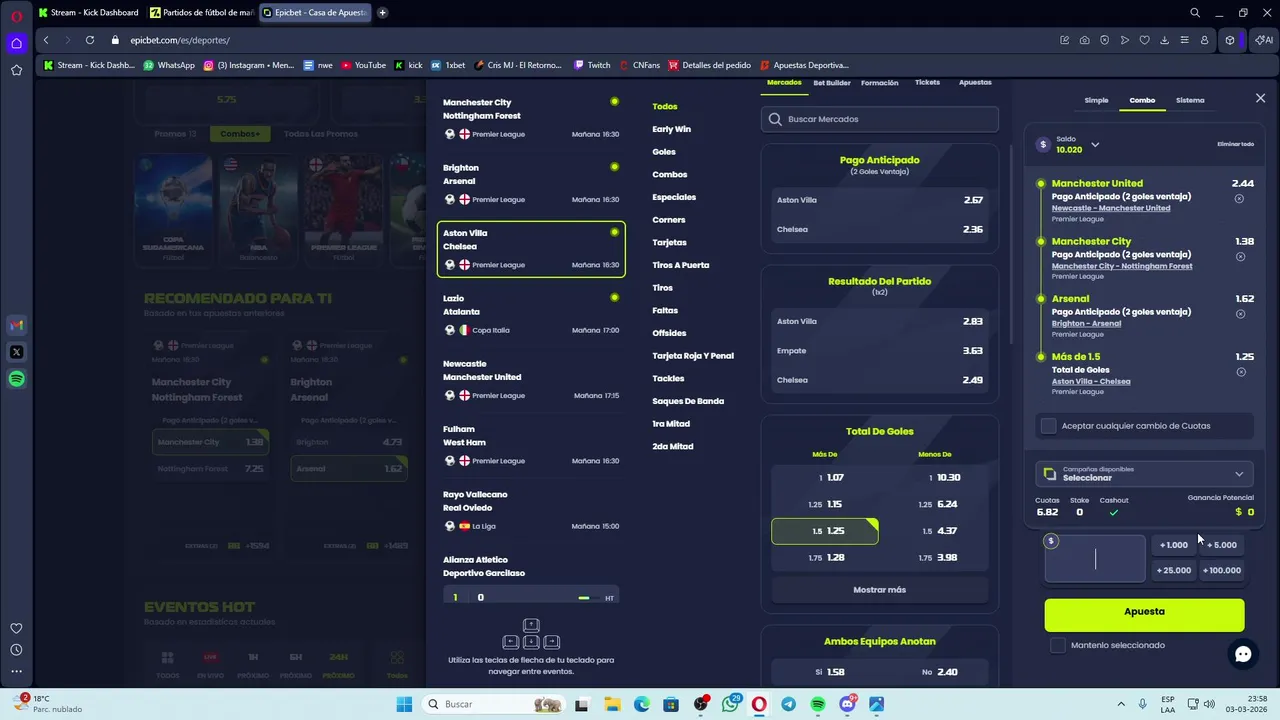Close the bet slip panel
The width and height of the screenshot is (1280, 720).
(1260, 98)
